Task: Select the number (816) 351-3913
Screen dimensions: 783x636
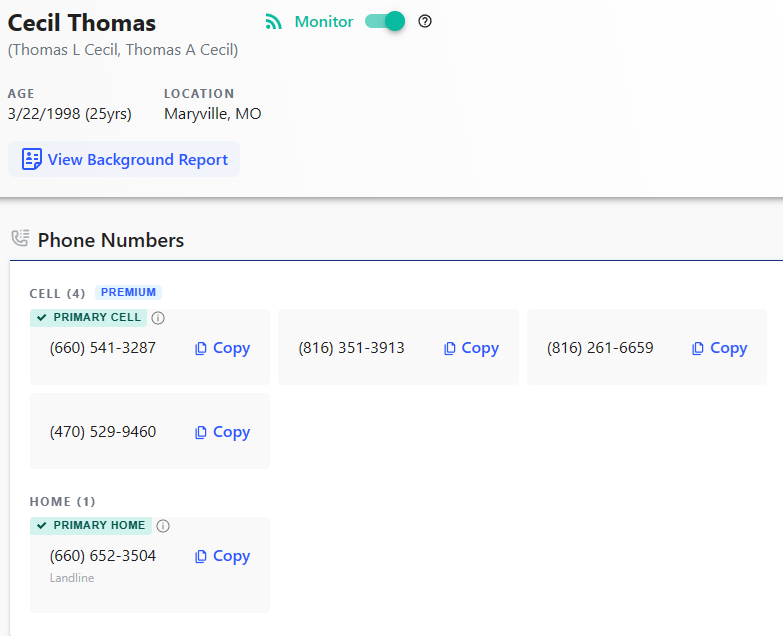Action: pyautogui.click(x=352, y=348)
